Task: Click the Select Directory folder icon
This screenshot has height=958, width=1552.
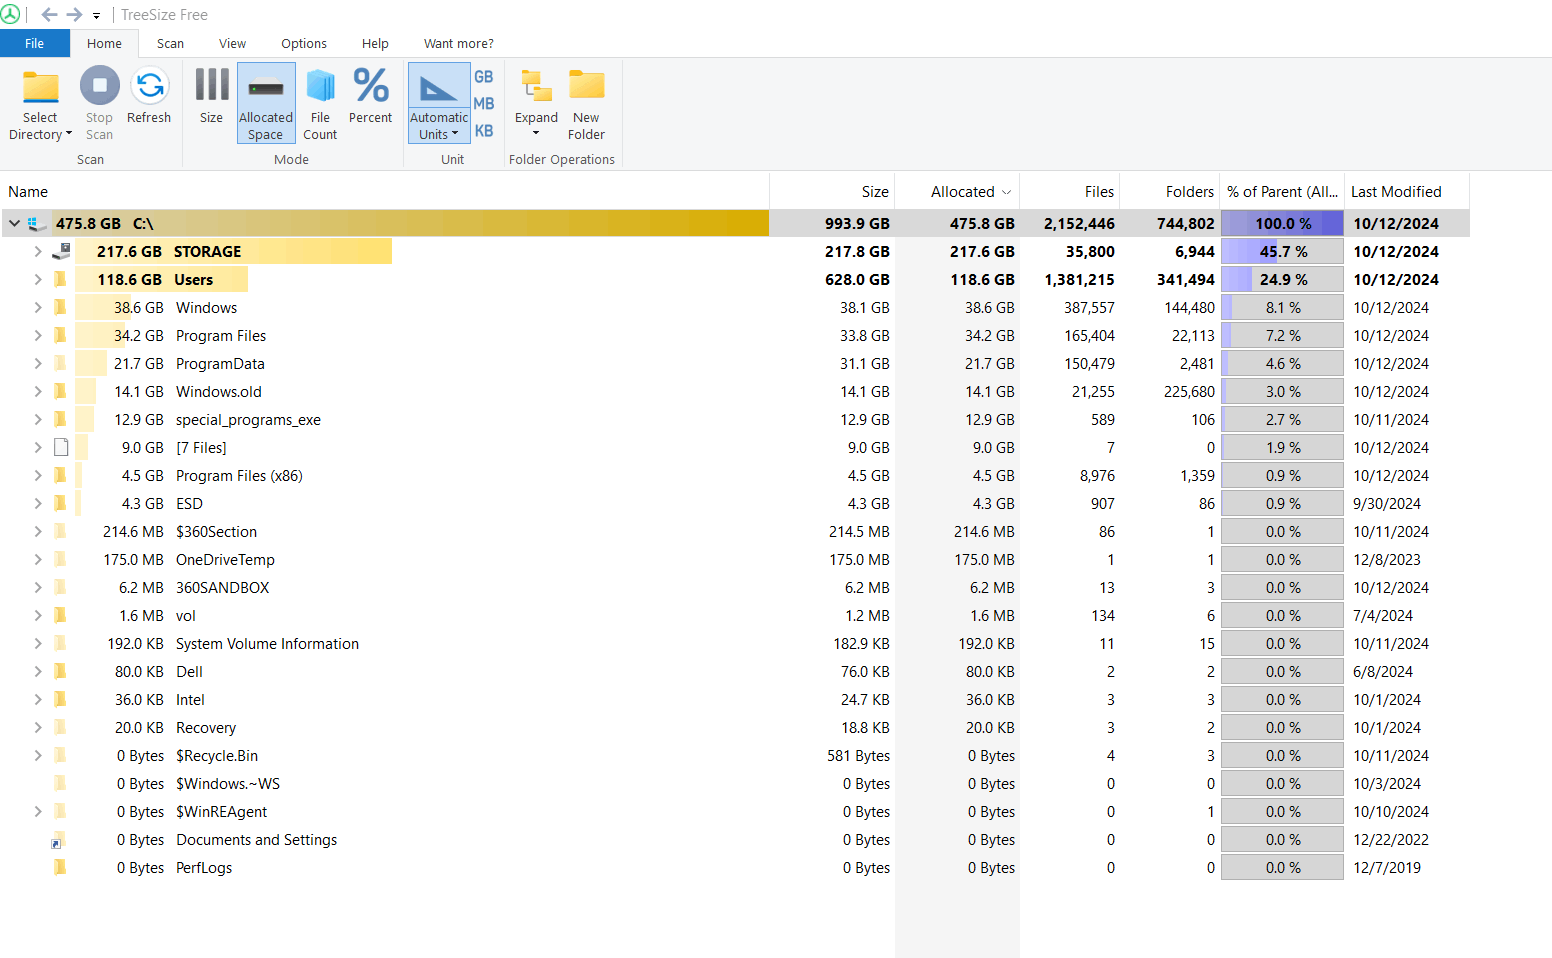Action: coord(40,88)
